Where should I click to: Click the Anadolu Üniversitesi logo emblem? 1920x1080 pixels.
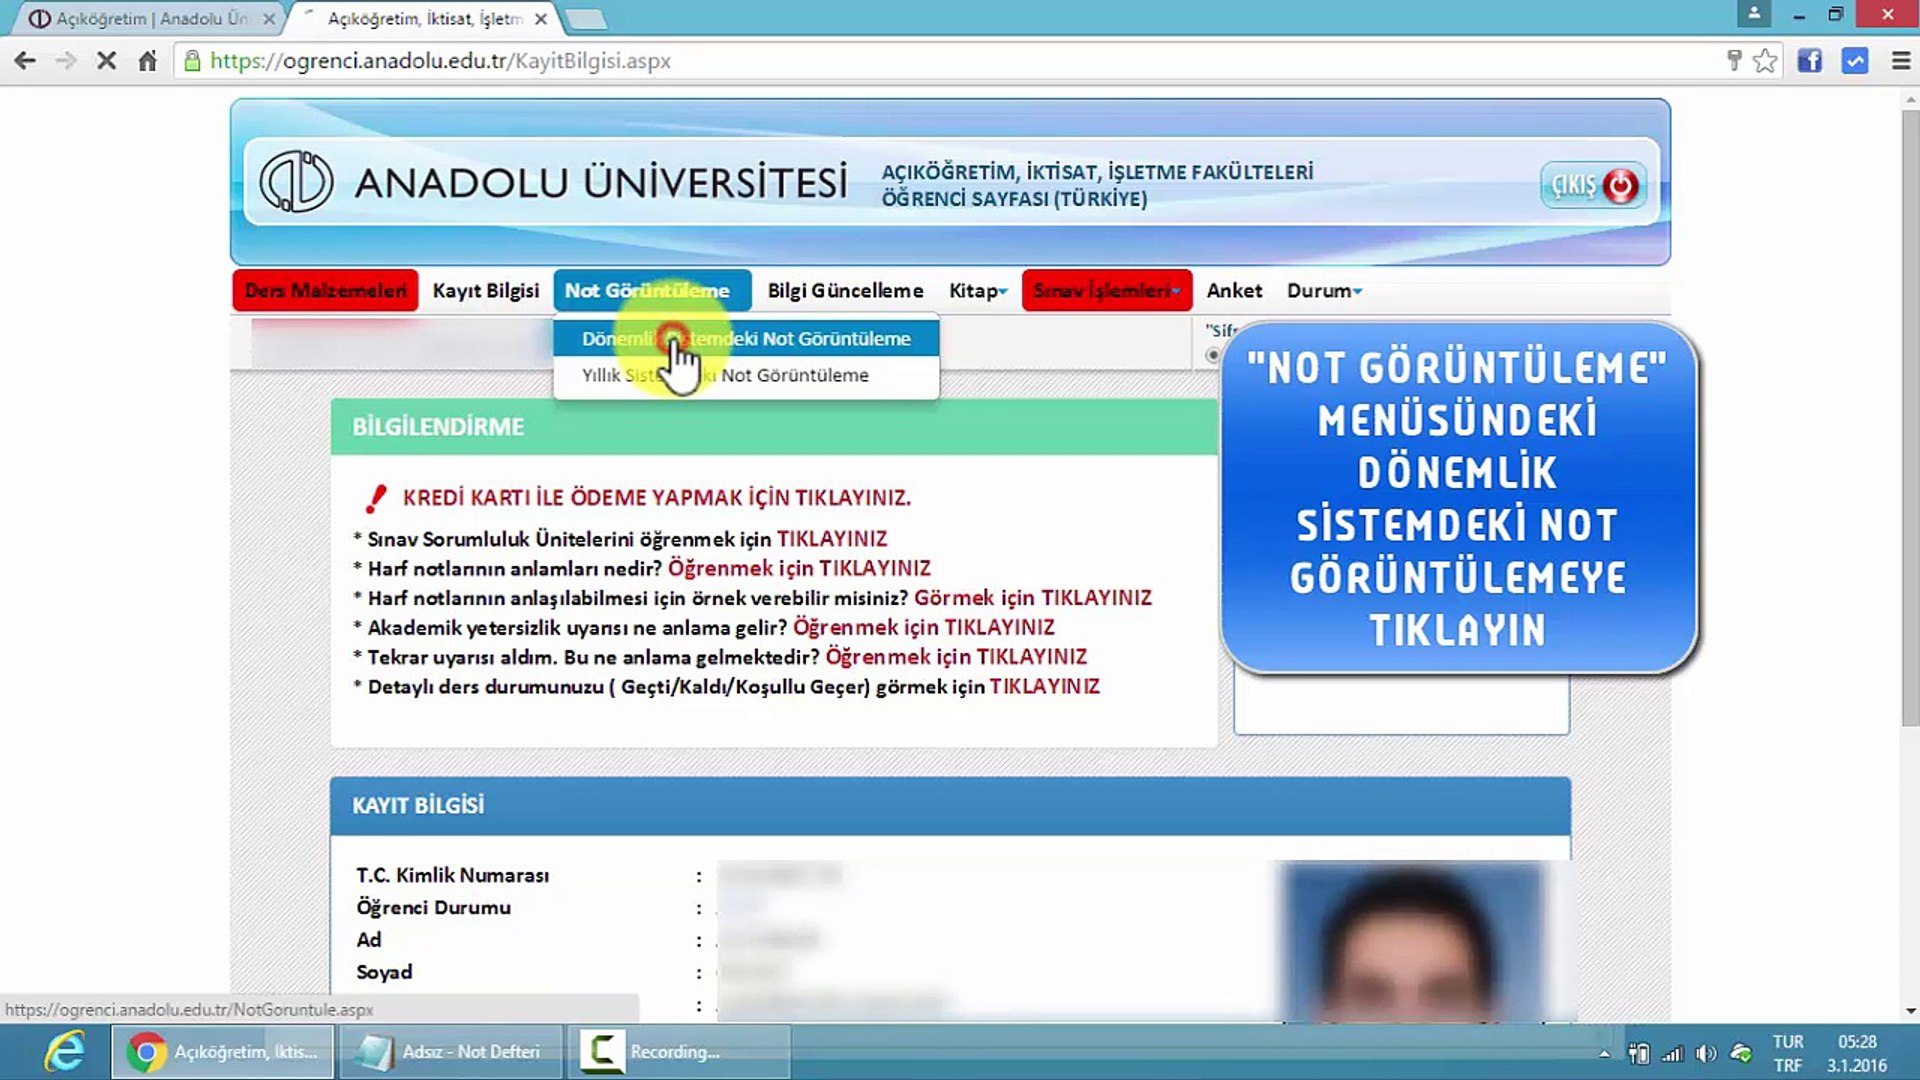pos(296,182)
